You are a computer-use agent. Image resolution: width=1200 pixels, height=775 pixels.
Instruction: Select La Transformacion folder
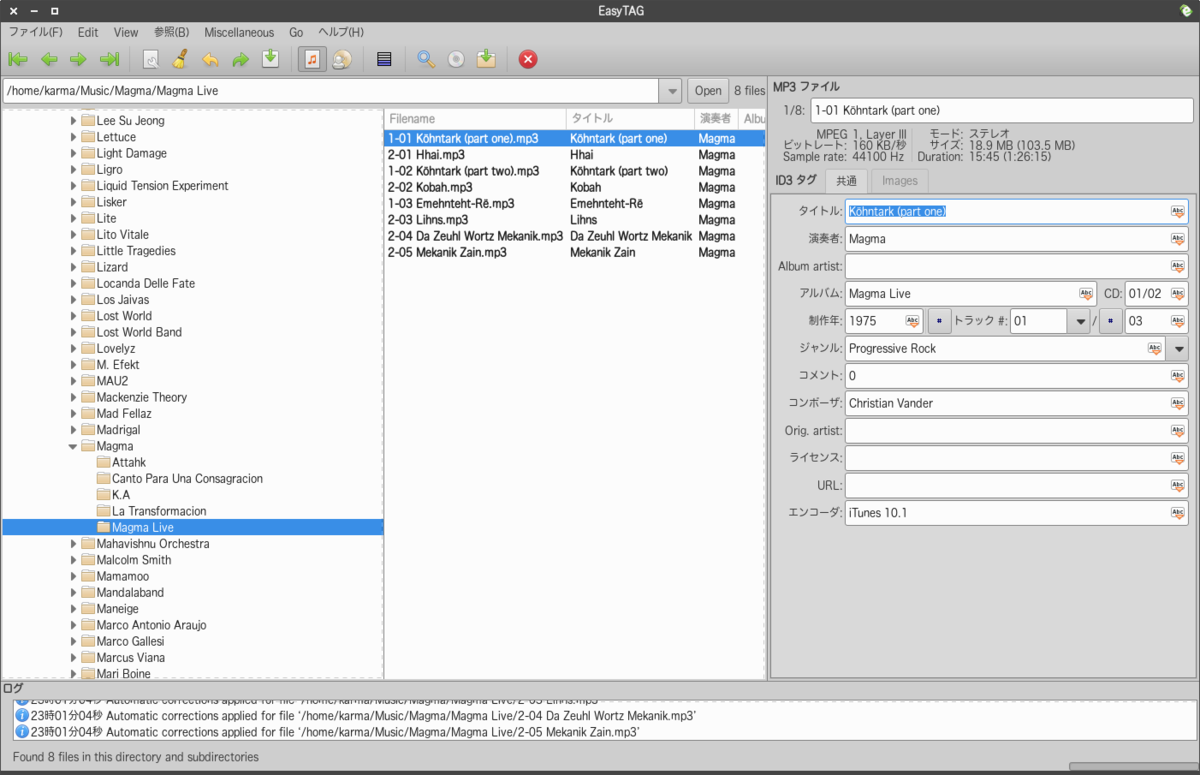pos(159,511)
